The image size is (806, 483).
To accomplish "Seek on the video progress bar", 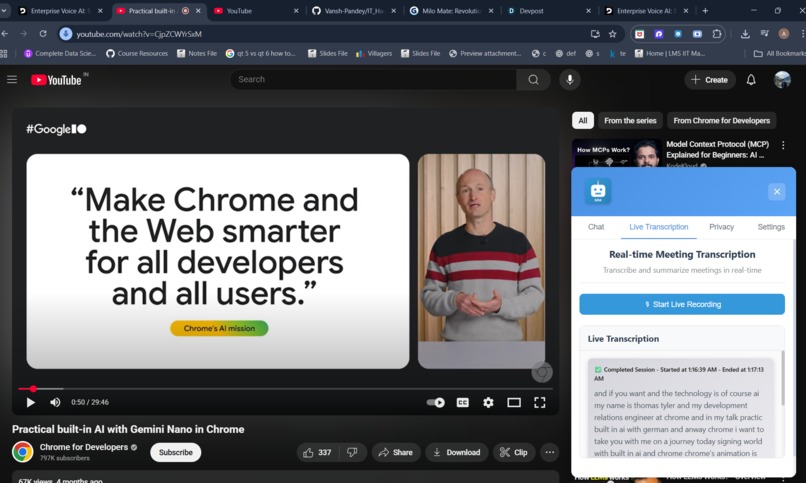I will (x=285, y=389).
